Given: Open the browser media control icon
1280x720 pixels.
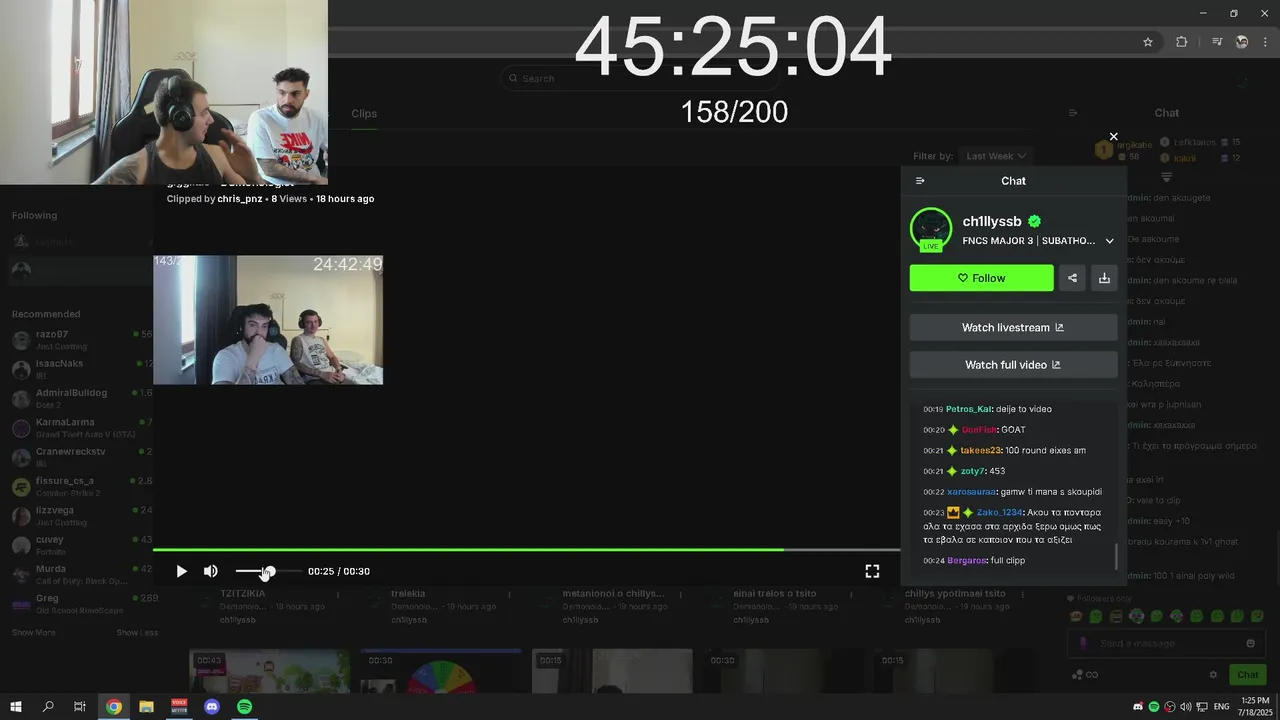Looking at the screenshot, I should pos(1217,42).
